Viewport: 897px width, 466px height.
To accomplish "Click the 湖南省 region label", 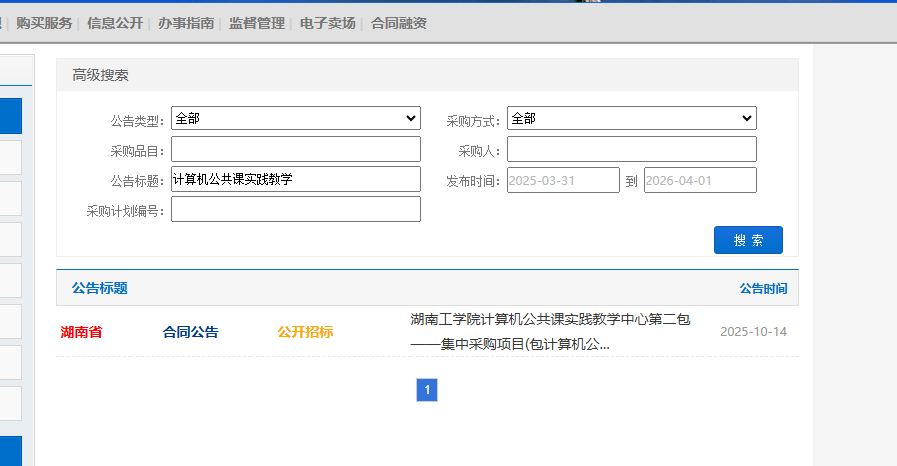I will (x=81, y=332).
